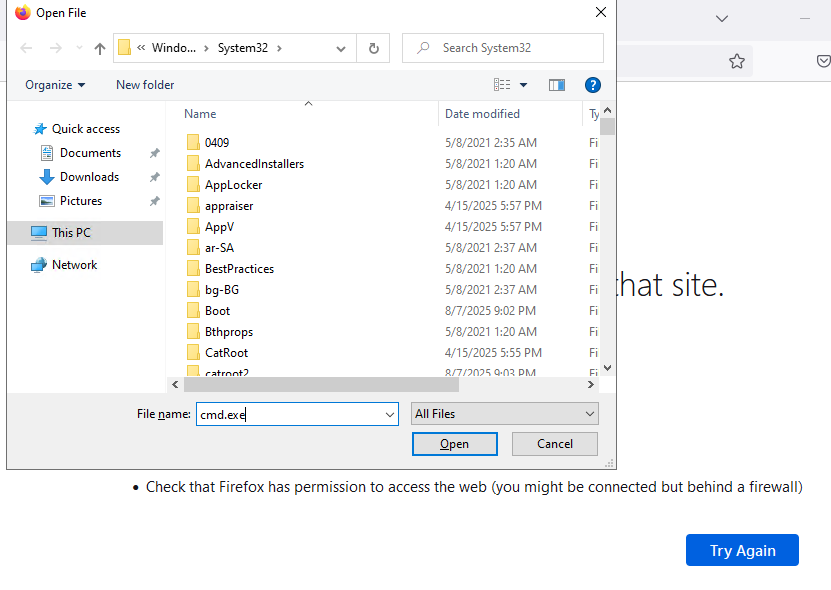Click Boot folder's icon
Screen dimensions: 831x590
(193, 311)
